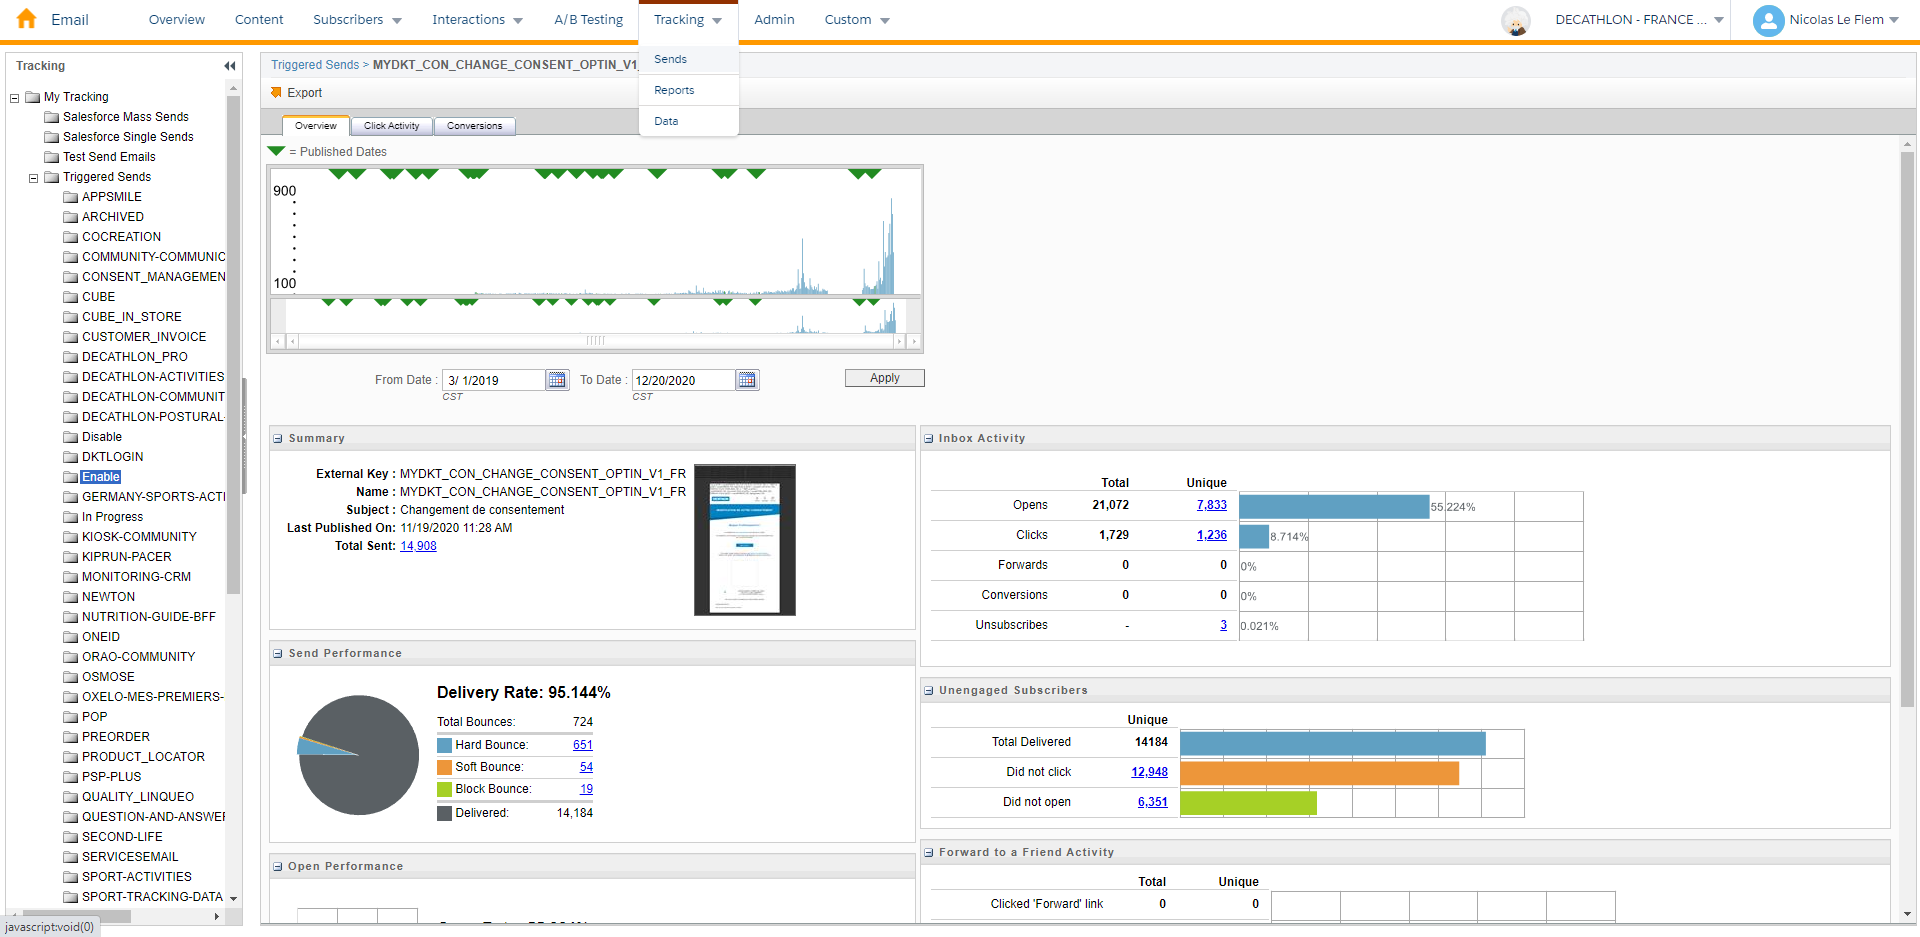Viewport: 1920px width, 937px height.
Task: Click the Email home icon
Action: pos(27,19)
